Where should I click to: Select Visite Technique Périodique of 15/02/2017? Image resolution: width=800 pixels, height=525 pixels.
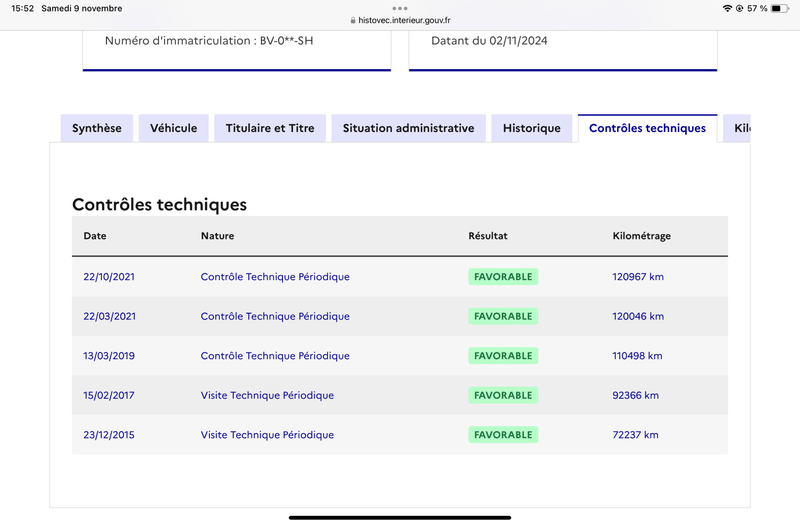click(267, 395)
